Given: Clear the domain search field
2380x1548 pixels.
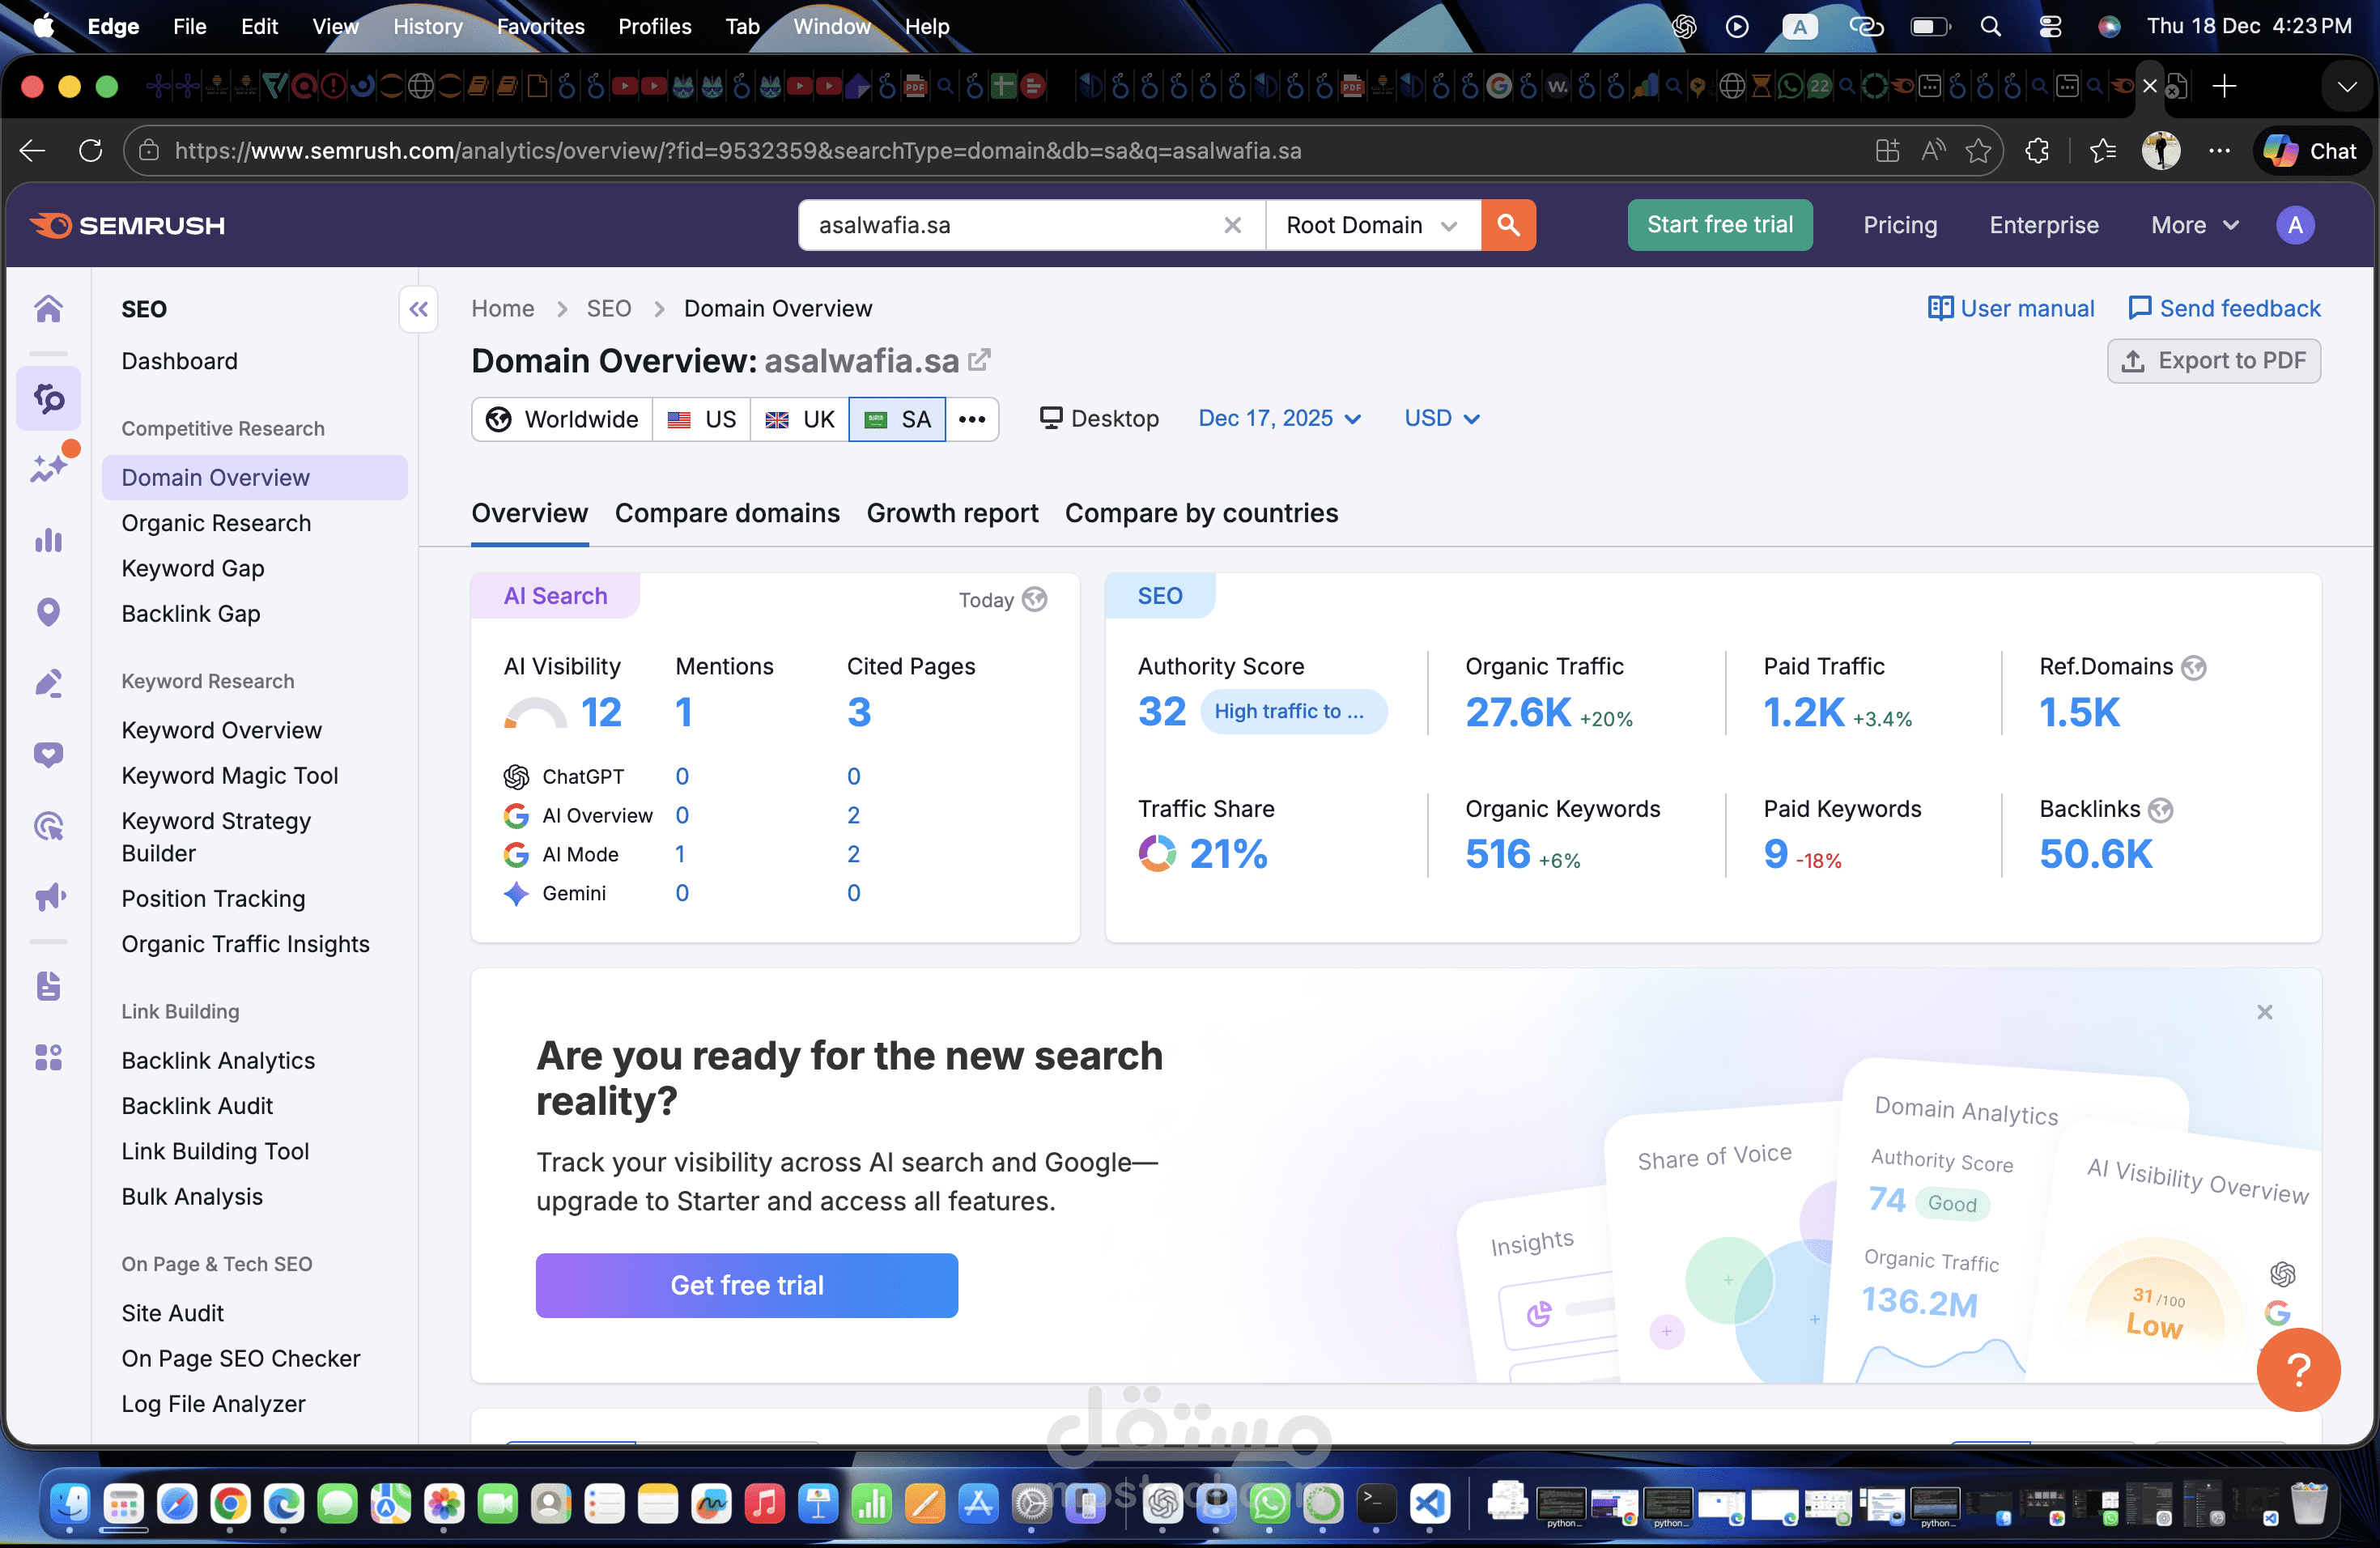Looking at the screenshot, I should (x=1232, y=225).
